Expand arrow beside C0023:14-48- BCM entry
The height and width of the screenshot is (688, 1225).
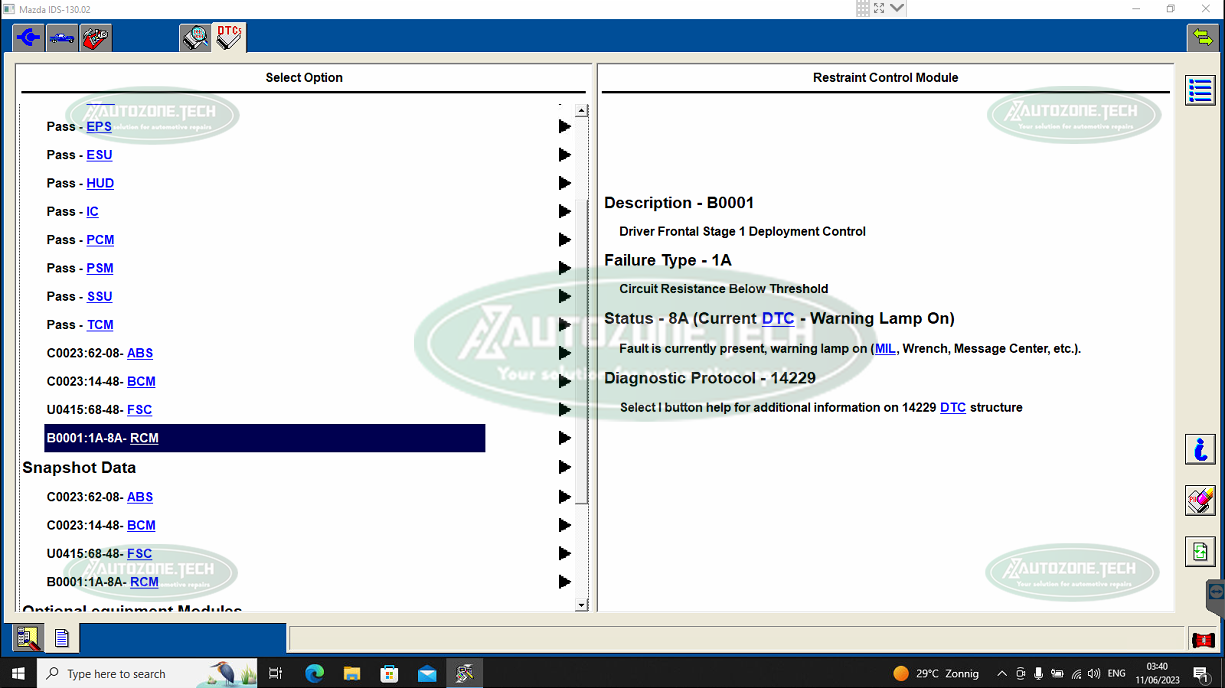coord(564,382)
